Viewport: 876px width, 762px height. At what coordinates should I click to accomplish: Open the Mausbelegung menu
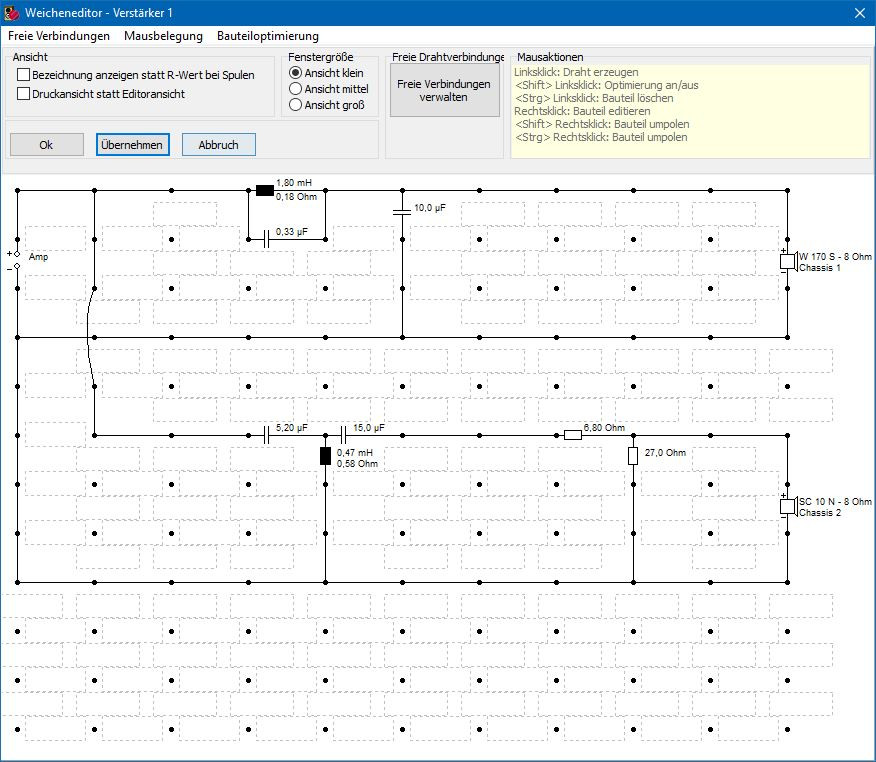163,36
